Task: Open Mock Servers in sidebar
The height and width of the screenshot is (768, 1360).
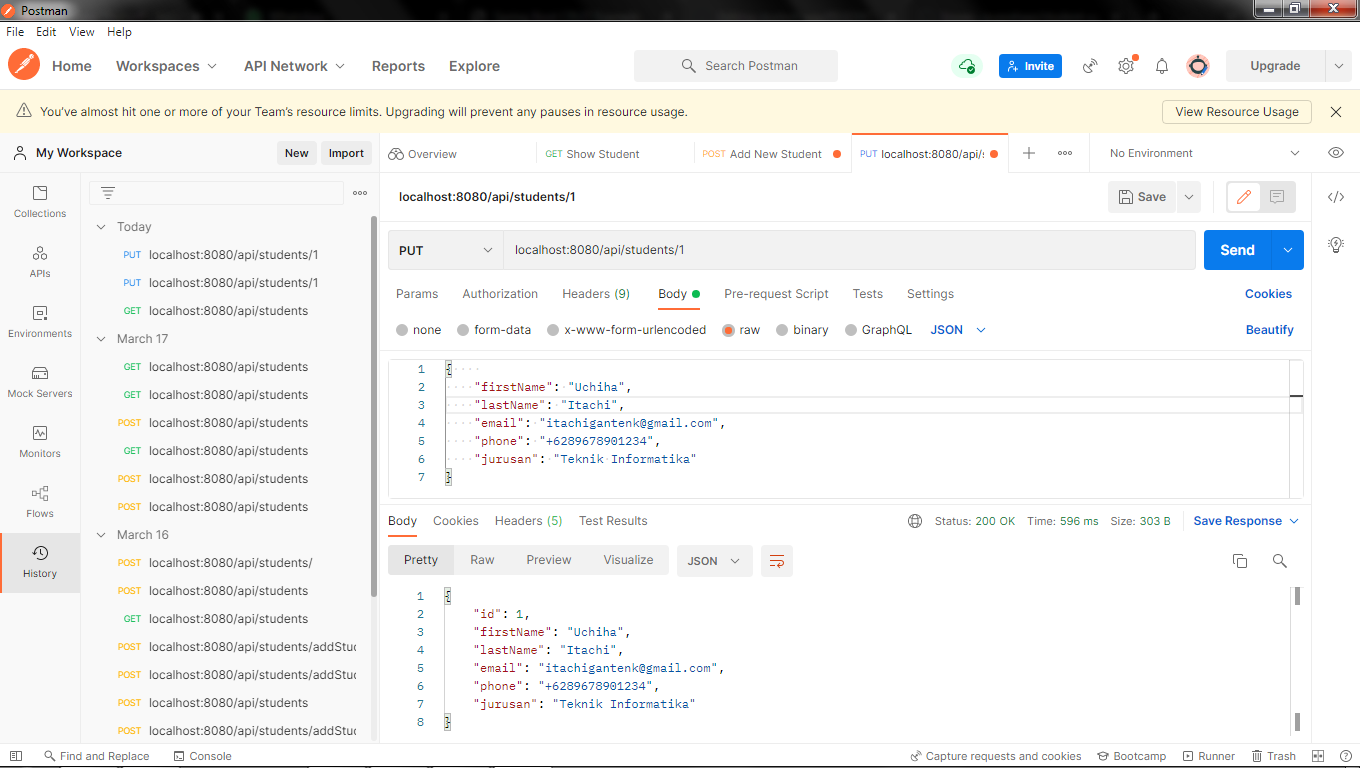Action: pos(40,381)
